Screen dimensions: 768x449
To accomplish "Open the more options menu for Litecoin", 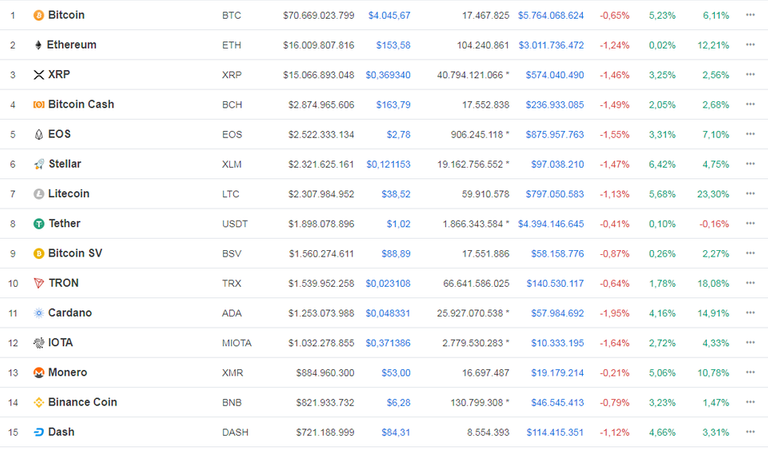I will point(750,194).
